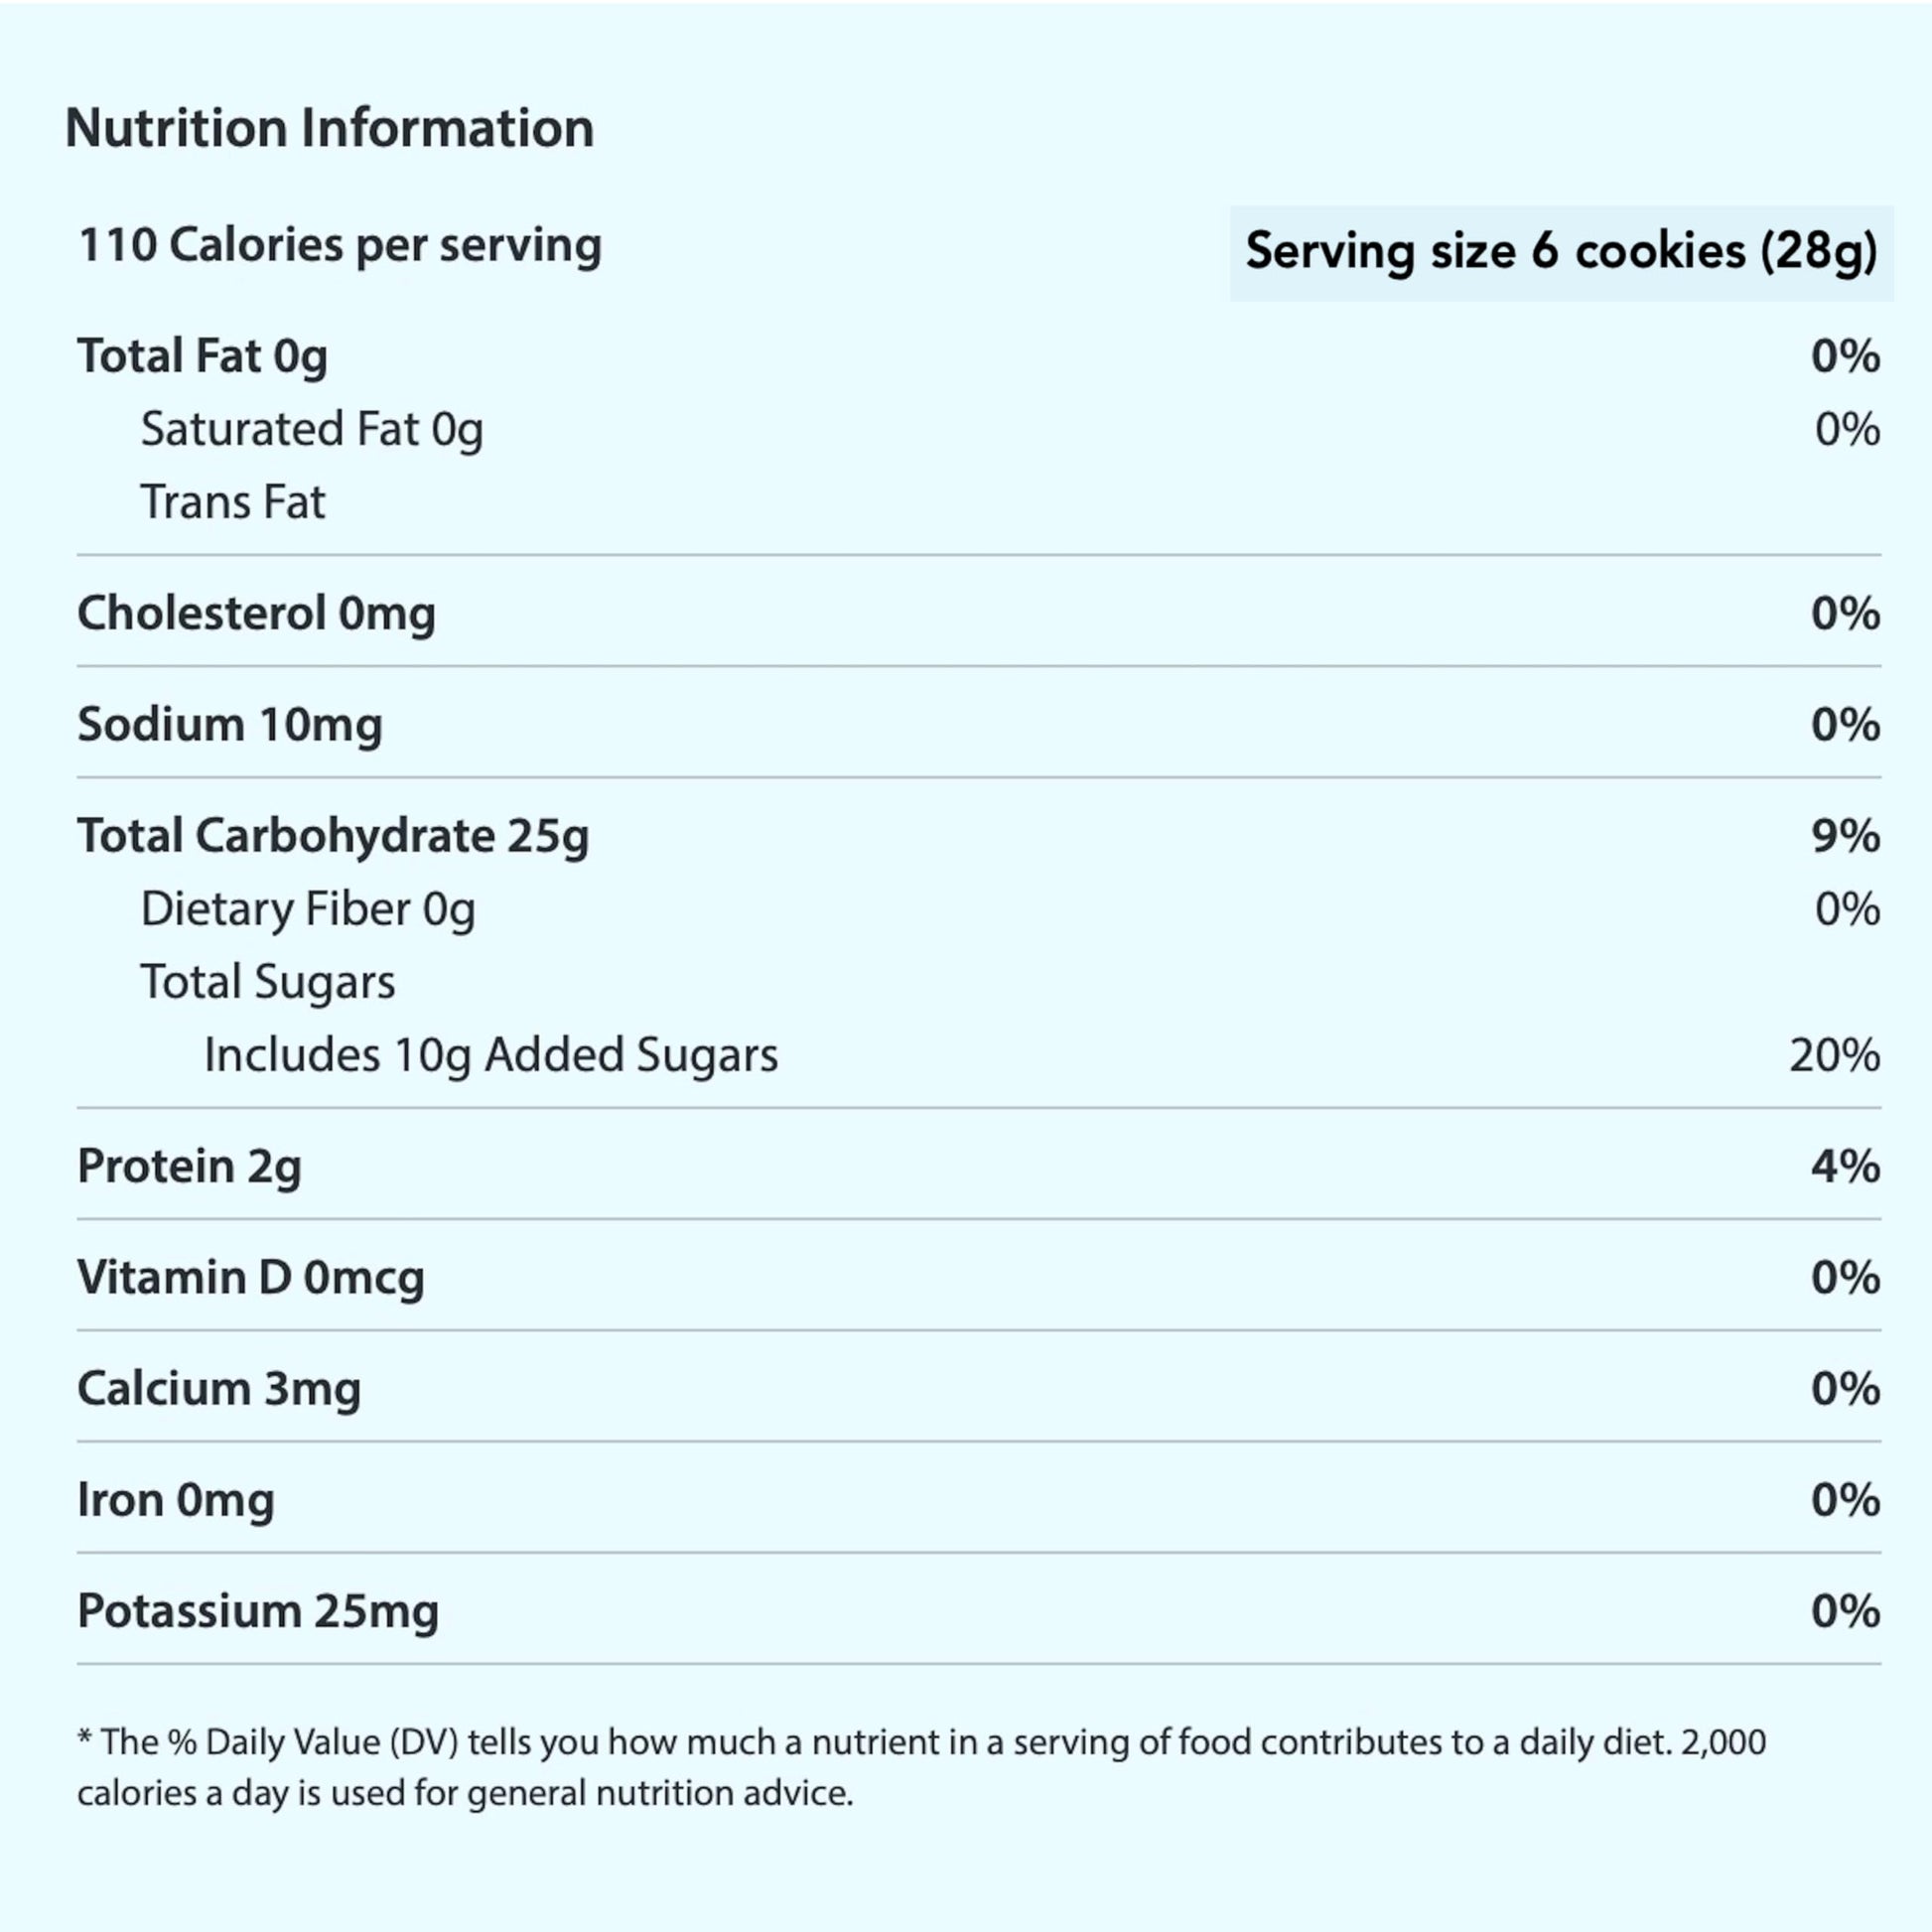
Task: Click the 4% protein daily value
Action: [1845, 1167]
